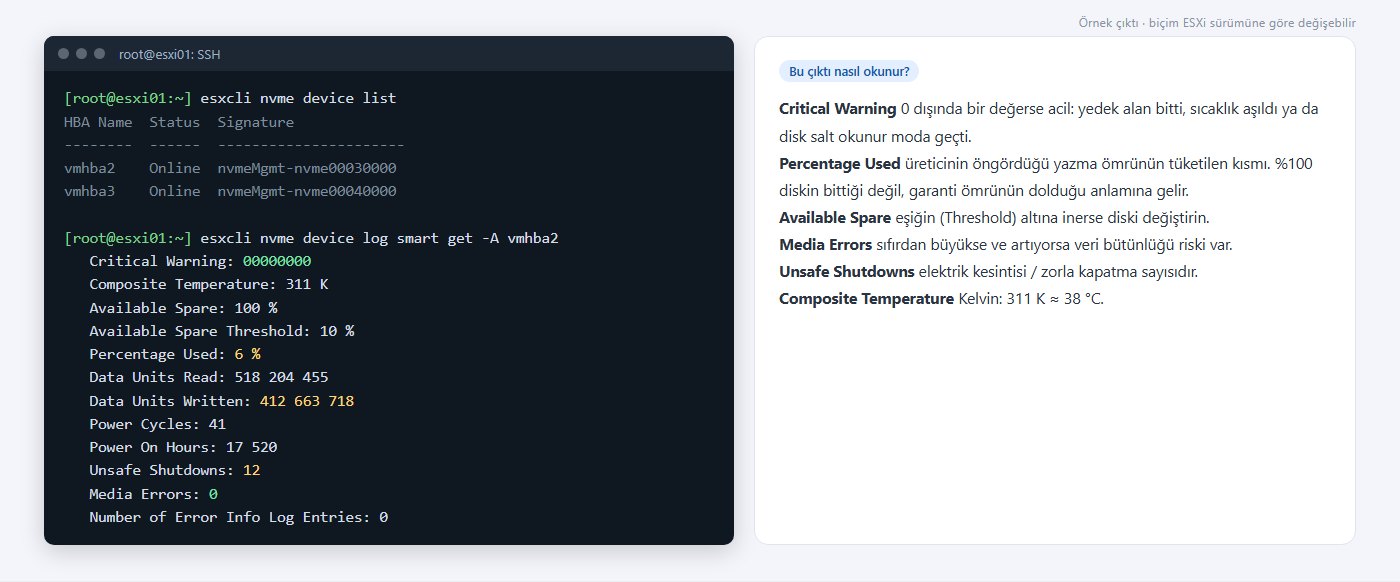
Task: Click the Unsafe Shutdowns value '12'
Action: pyautogui.click(x=251, y=470)
